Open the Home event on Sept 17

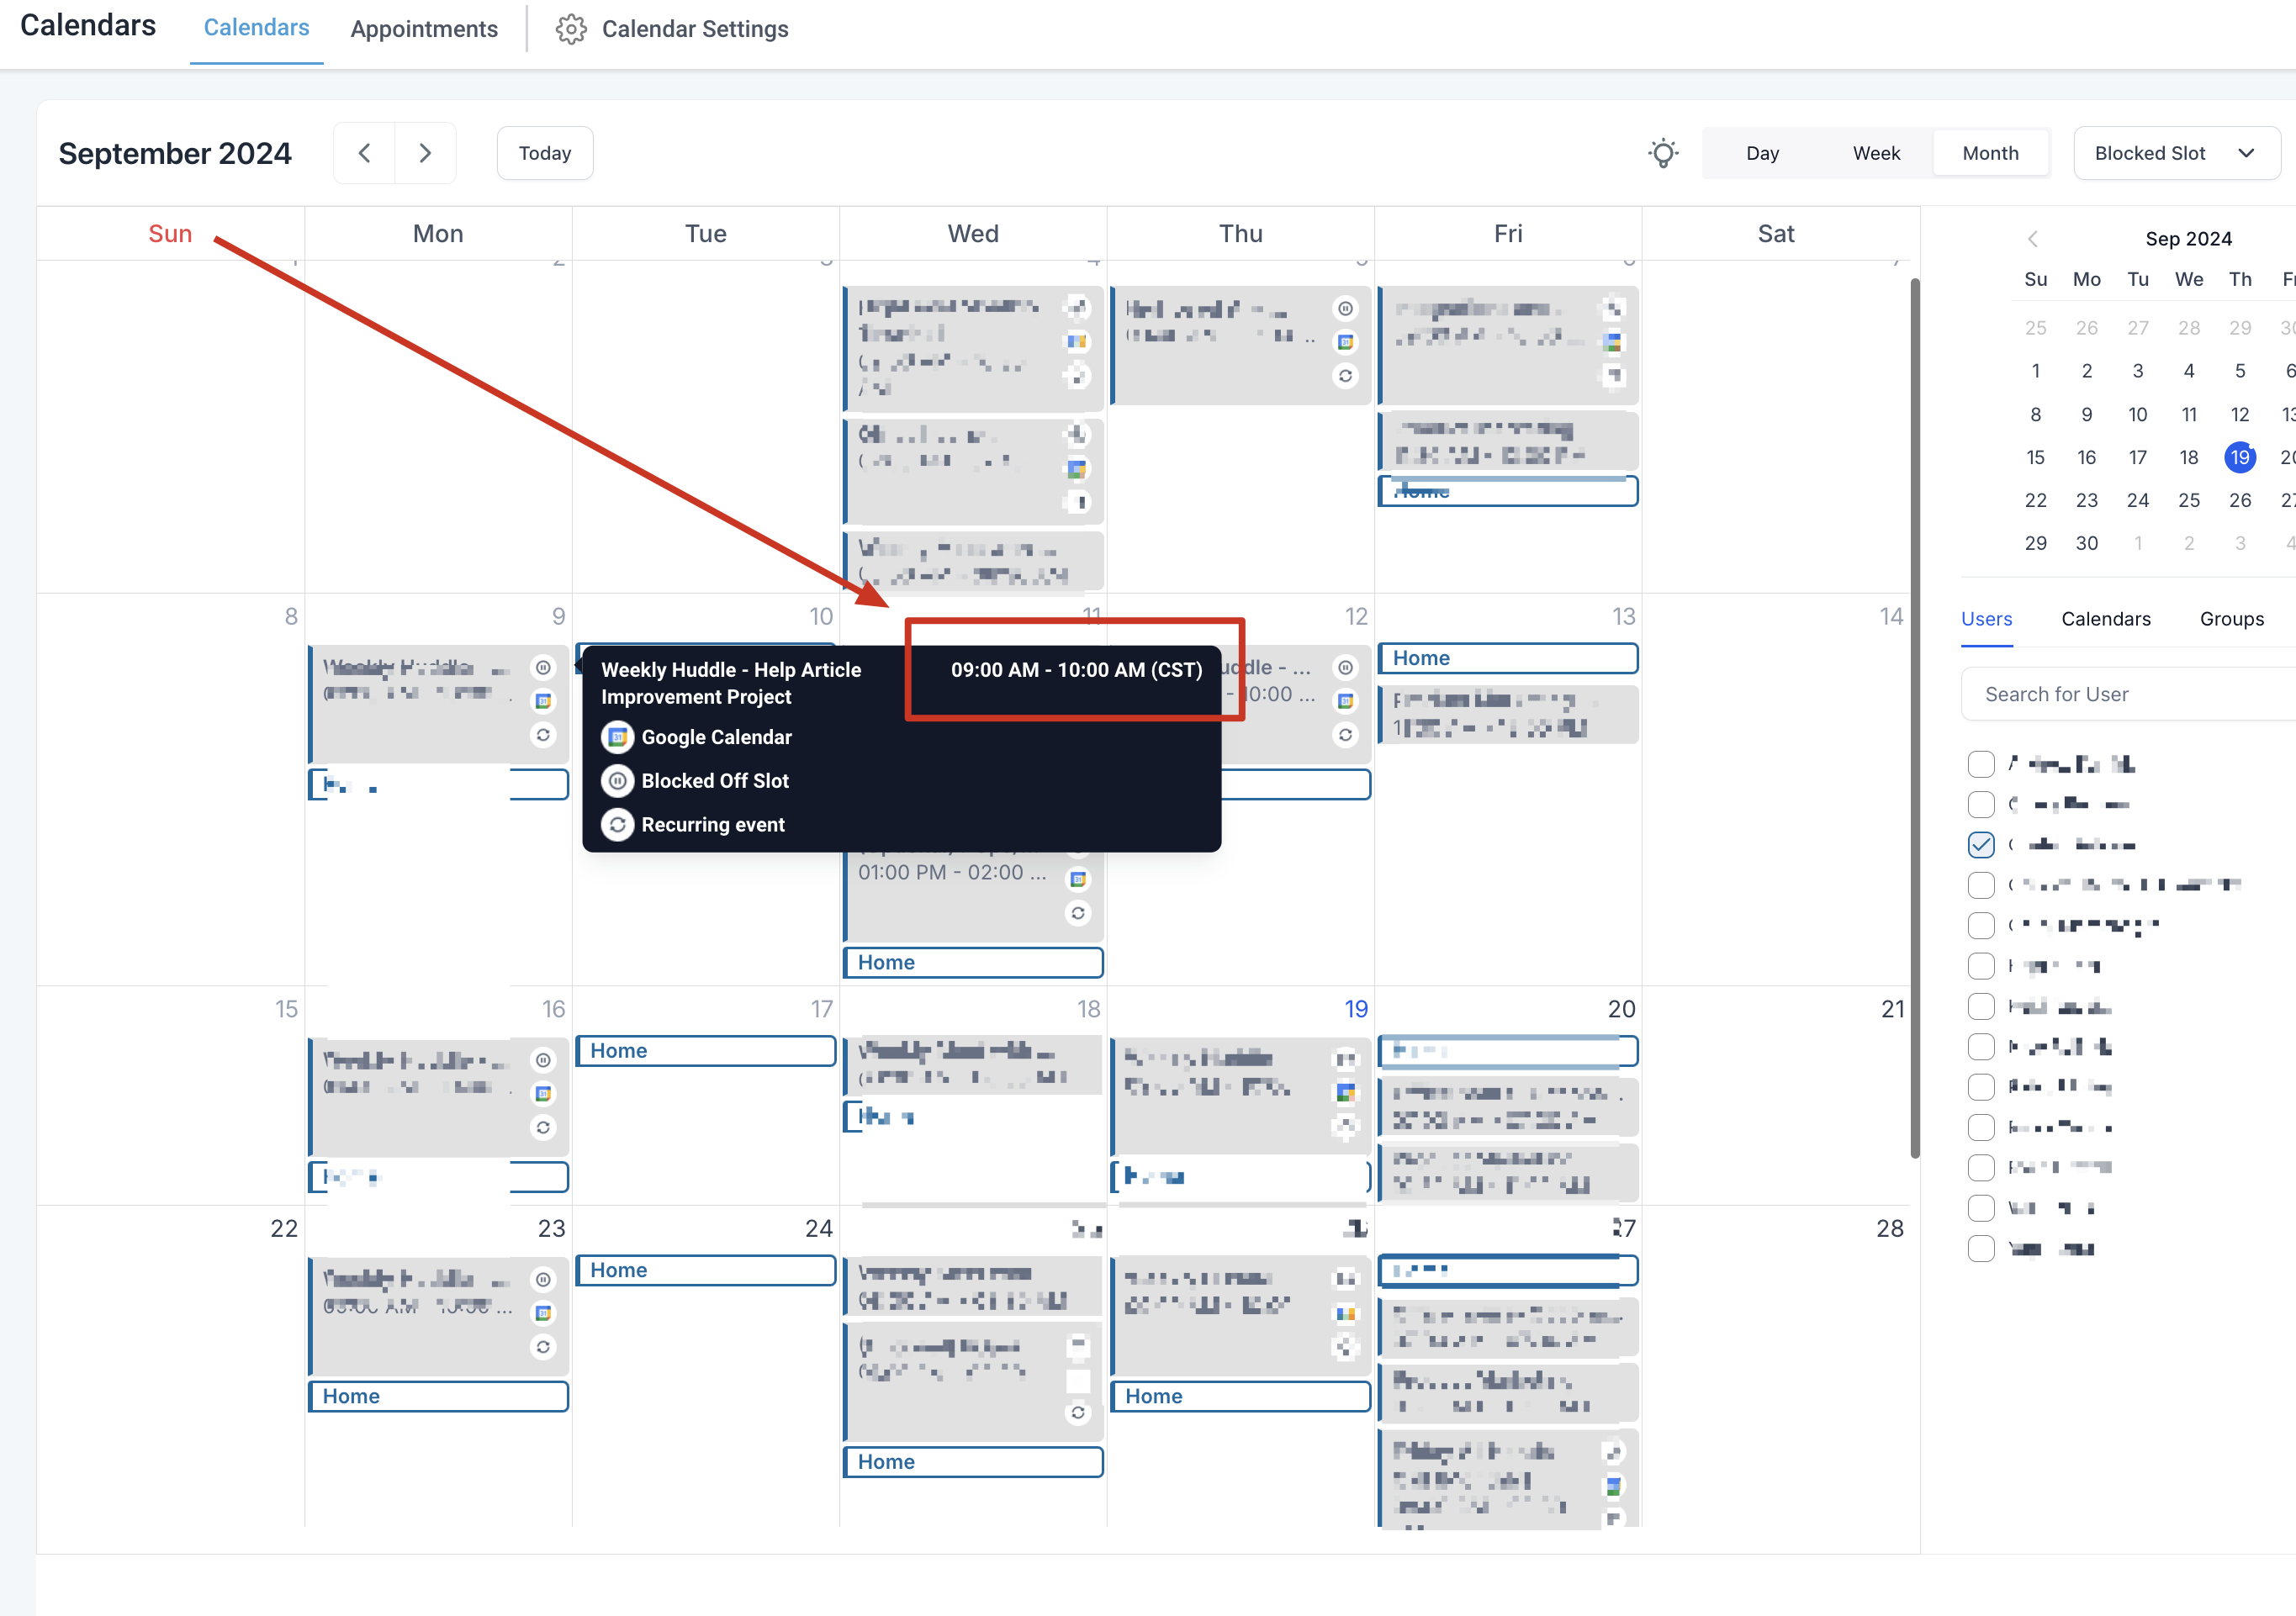click(x=705, y=1050)
